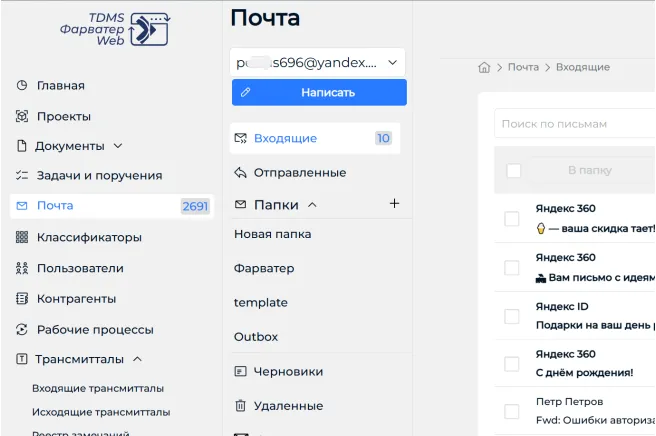
Task: Open Входящие трансмитталы submenu item
Action: coord(98,388)
